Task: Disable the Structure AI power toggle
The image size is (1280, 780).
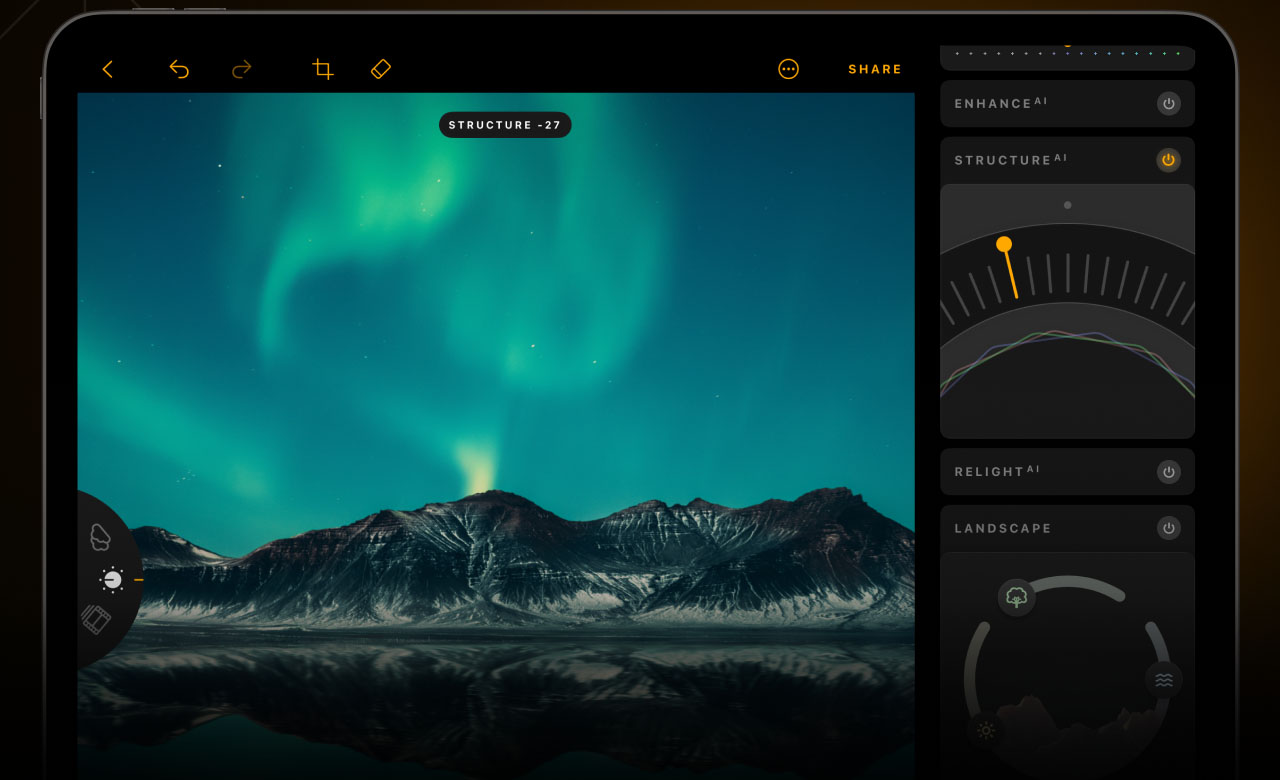Action: coord(1167,160)
